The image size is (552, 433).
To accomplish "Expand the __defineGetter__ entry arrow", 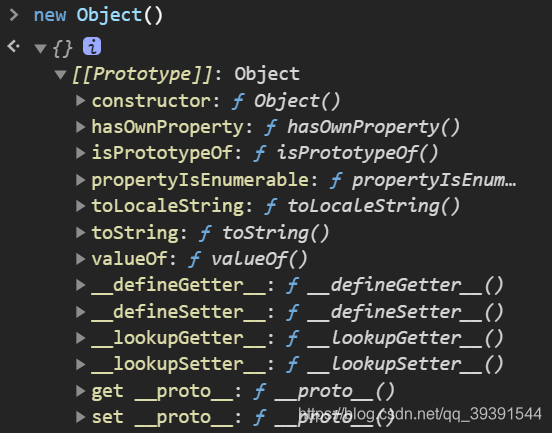I will click(x=81, y=285).
